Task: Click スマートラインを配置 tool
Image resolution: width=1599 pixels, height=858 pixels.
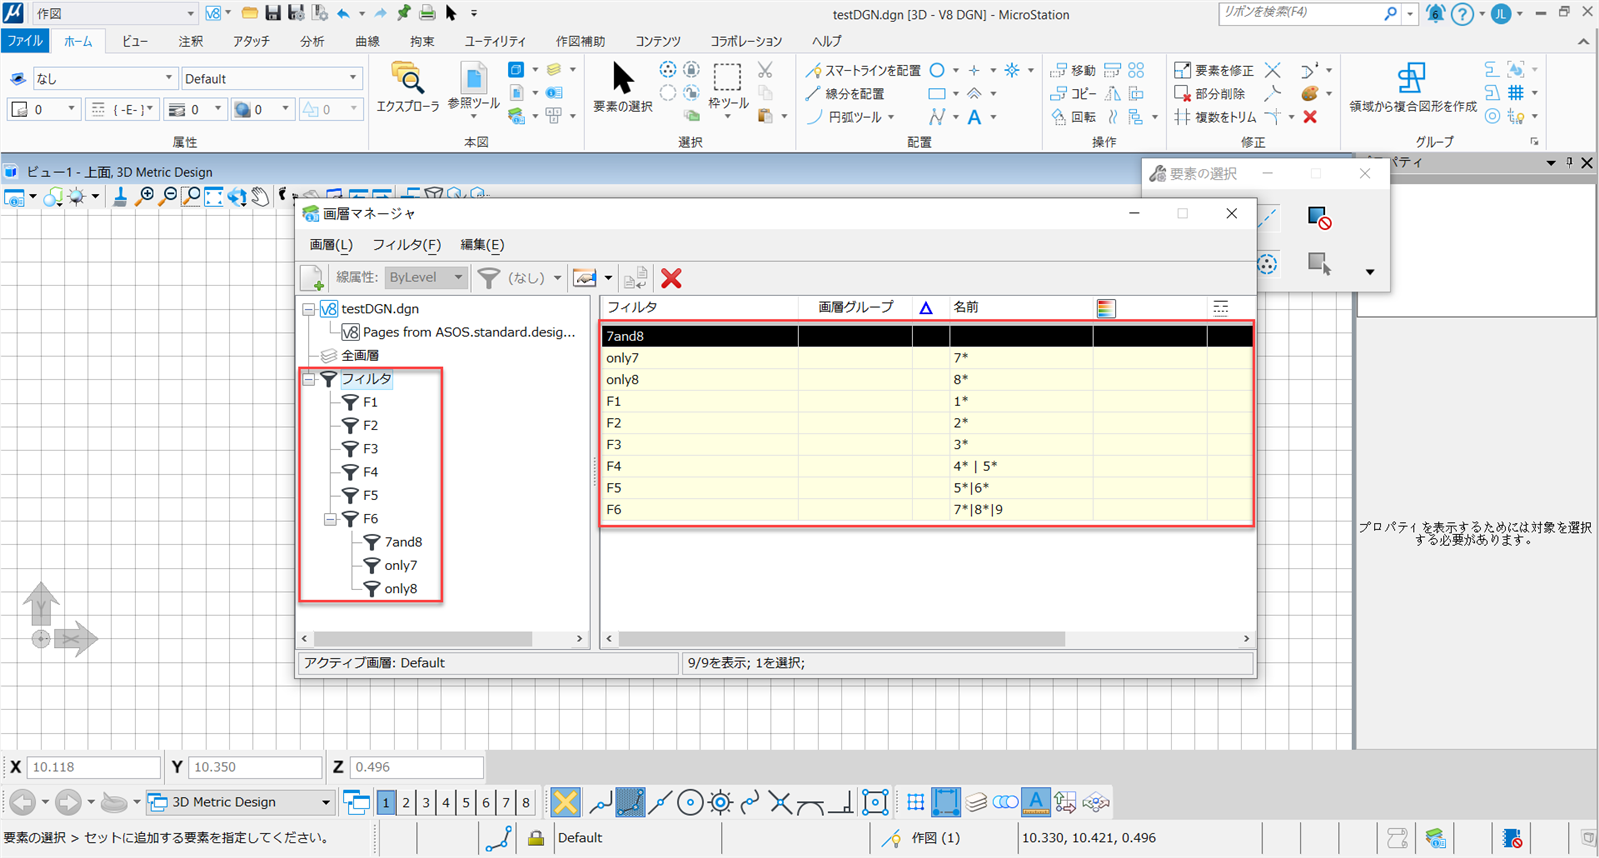Action: click(x=863, y=71)
